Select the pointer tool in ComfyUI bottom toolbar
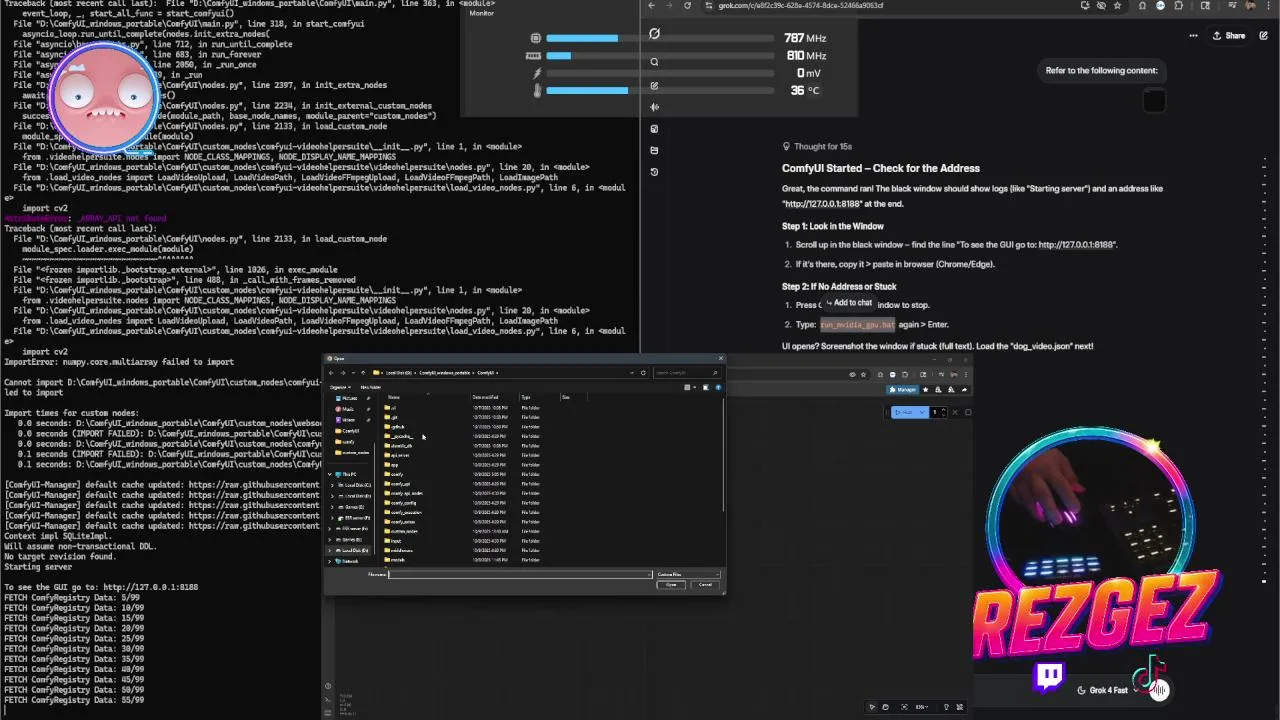The height and width of the screenshot is (720, 1280). [x=872, y=707]
